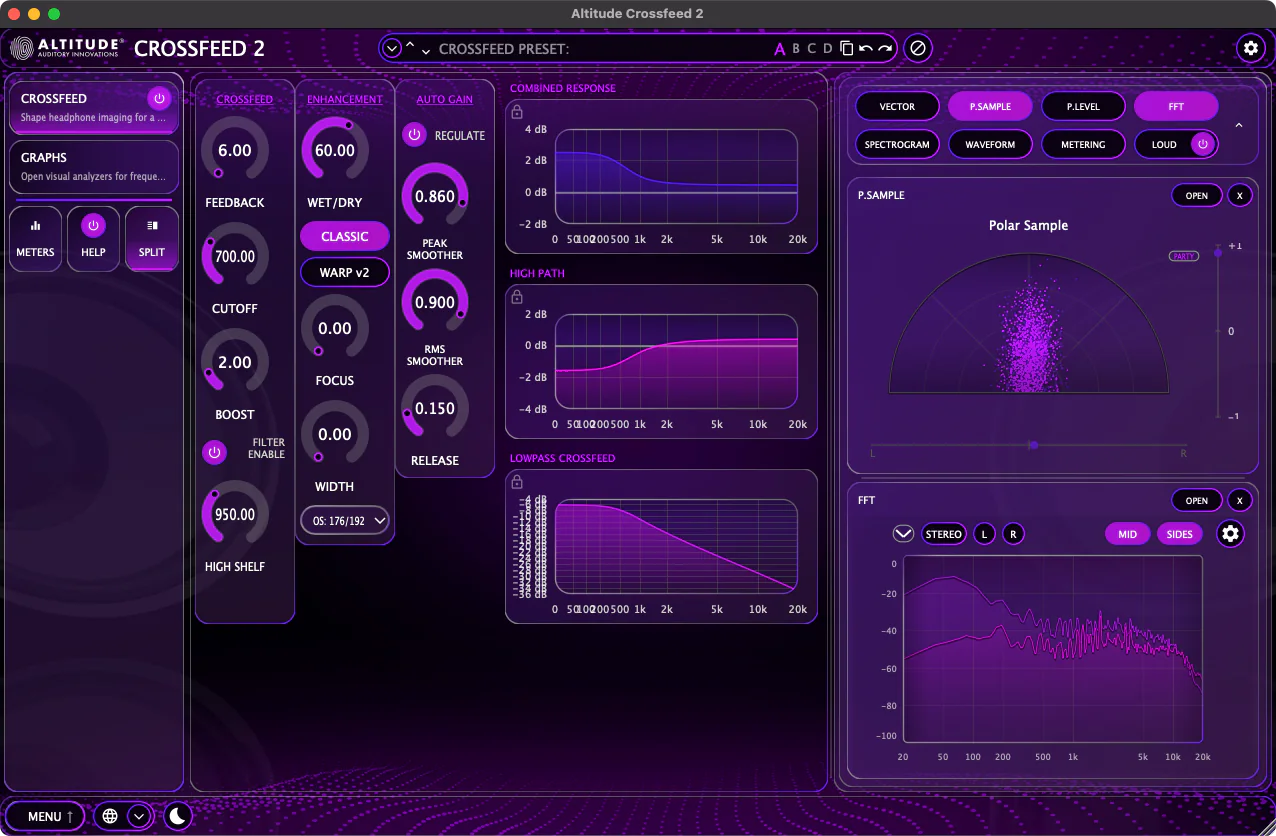This screenshot has height=836, width=1276.
Task: Toggle the Loud power switch
Action: [x=1203, y=144]
